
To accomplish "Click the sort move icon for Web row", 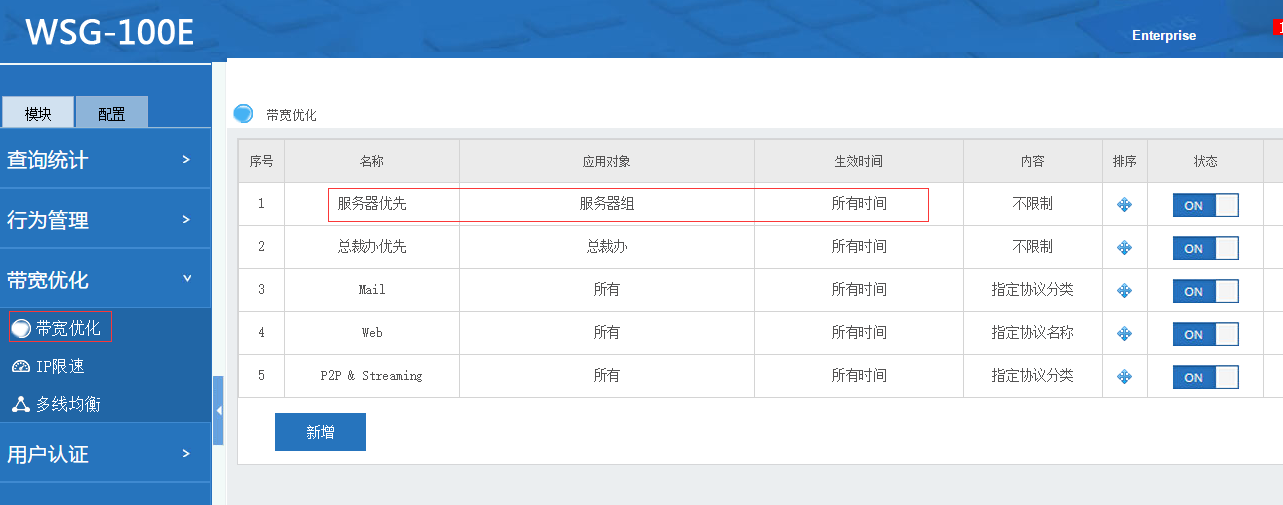I will coord(1124,334).
